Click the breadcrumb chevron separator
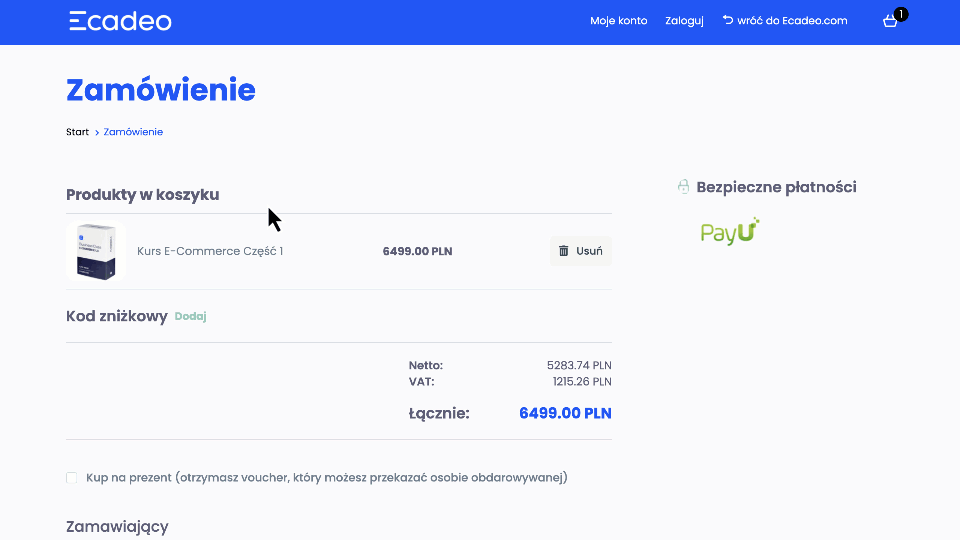 coord(97,132)
